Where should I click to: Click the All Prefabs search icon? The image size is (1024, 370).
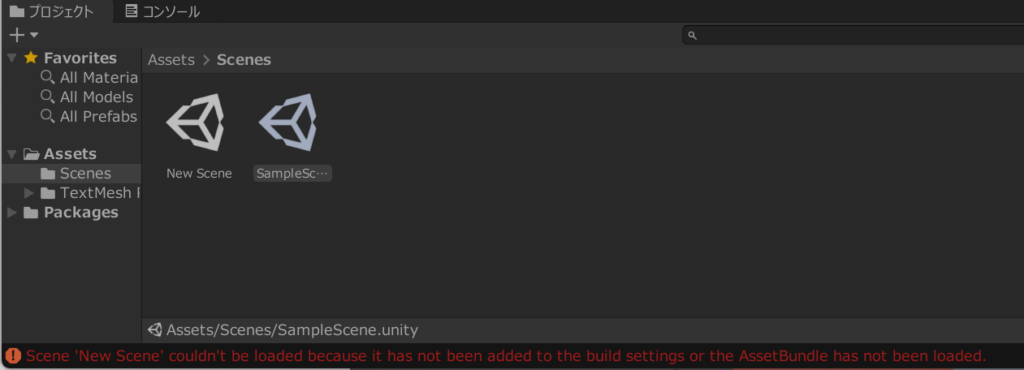coord(48,116)
